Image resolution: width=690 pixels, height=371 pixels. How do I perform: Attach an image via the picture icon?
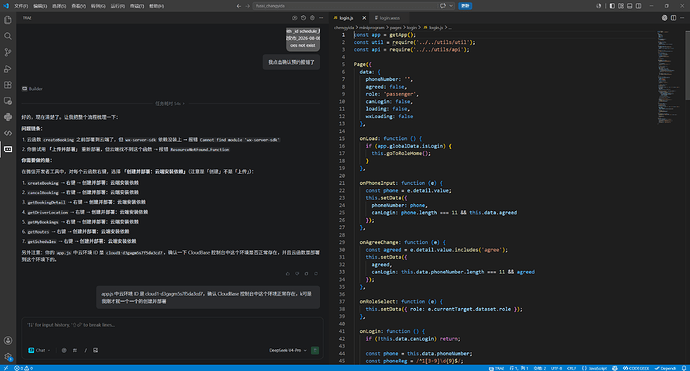pyautogui.click(x=95, y=350)
